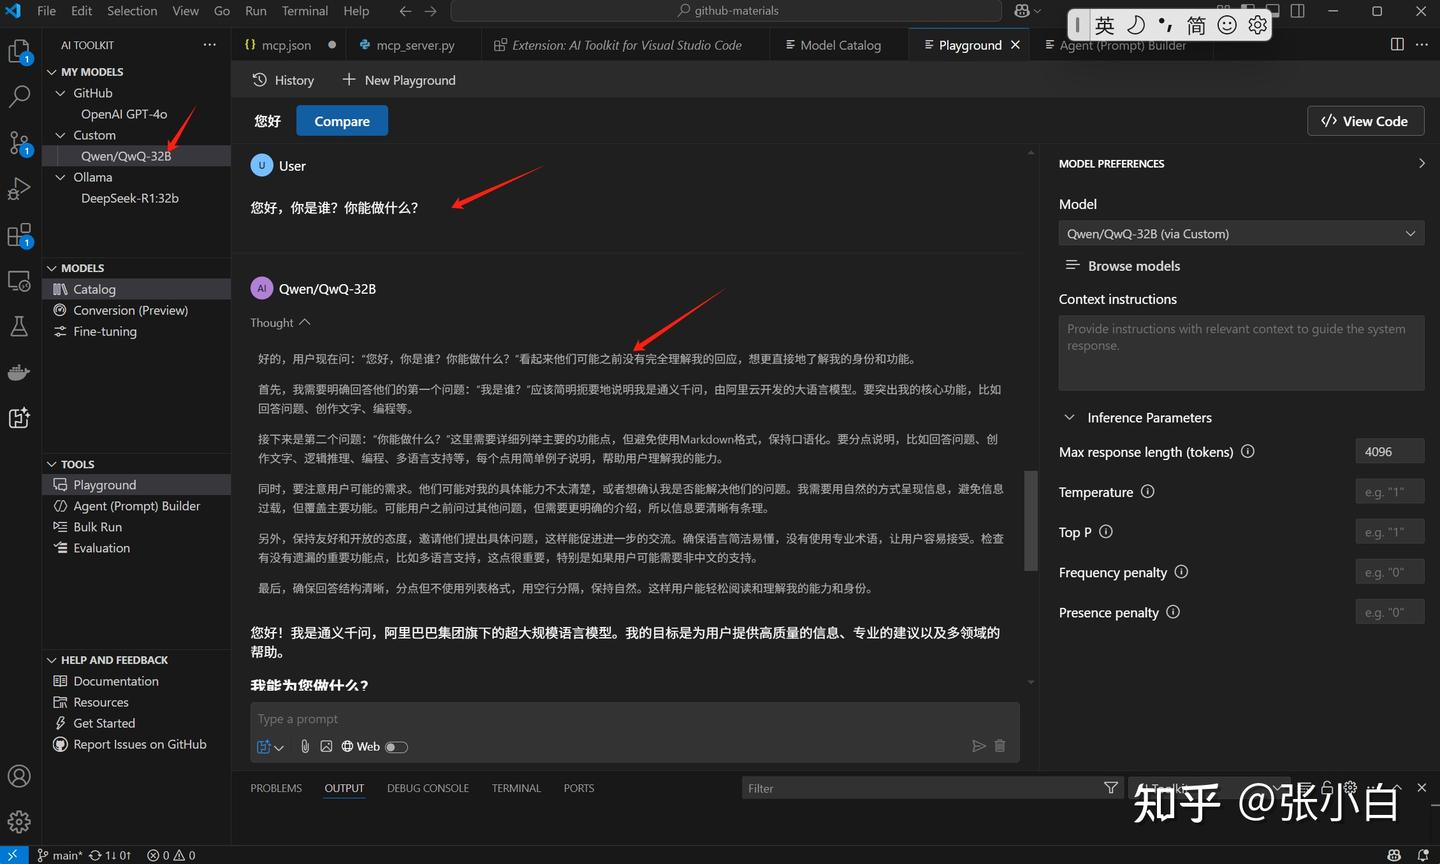Click the remote window indicator in status bar
The height and width of the screenshot is (864, 1440).
point(13,855)
